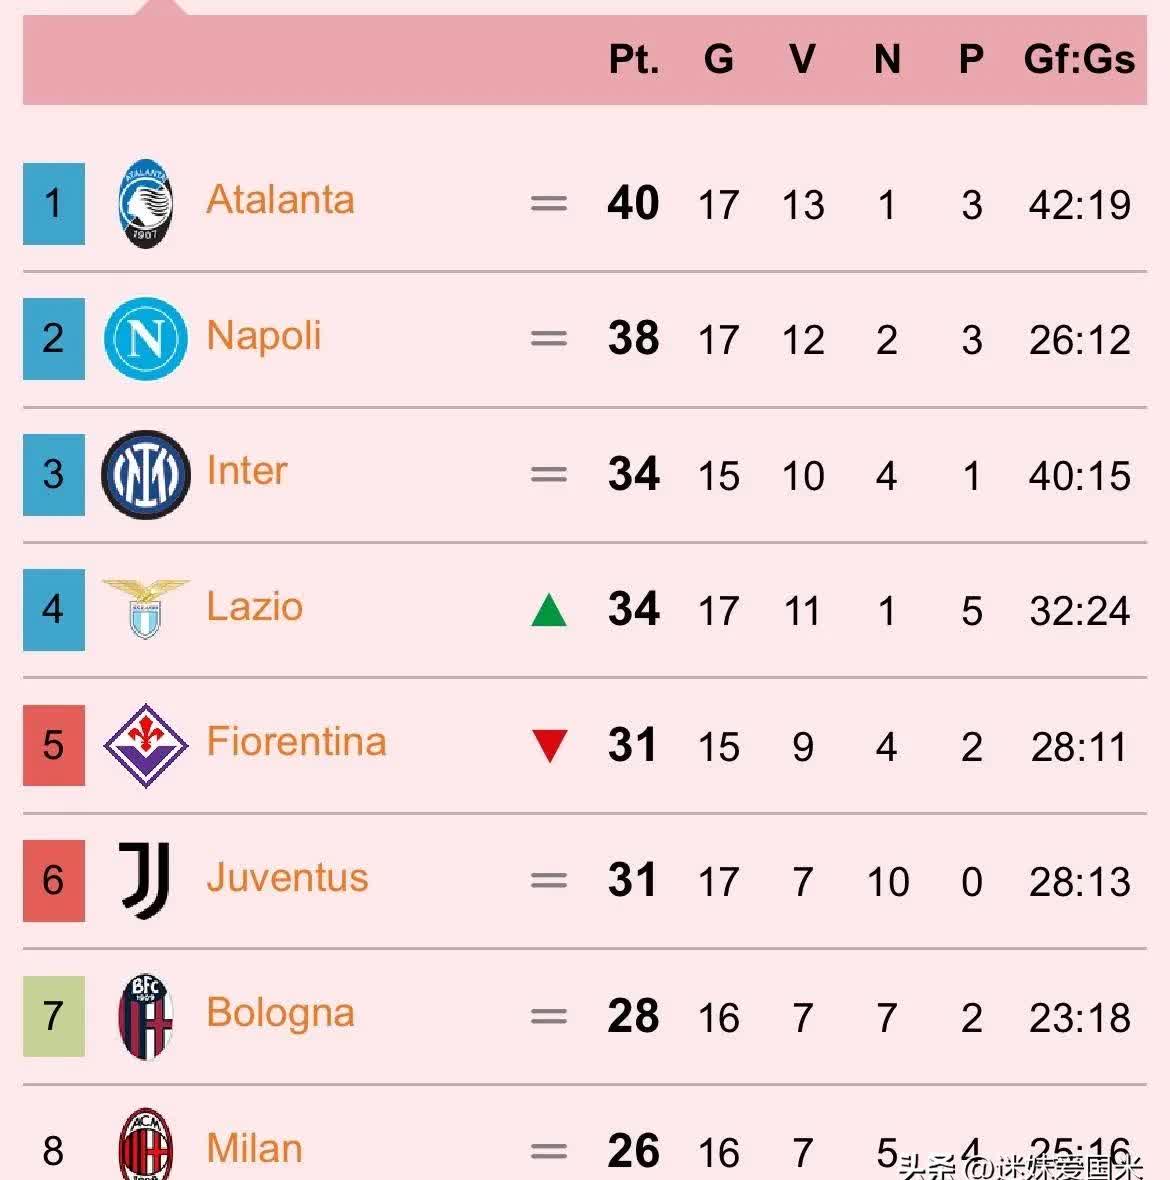Click Inter's 34 points value
1170x1180 pixels.
(633, 474)
